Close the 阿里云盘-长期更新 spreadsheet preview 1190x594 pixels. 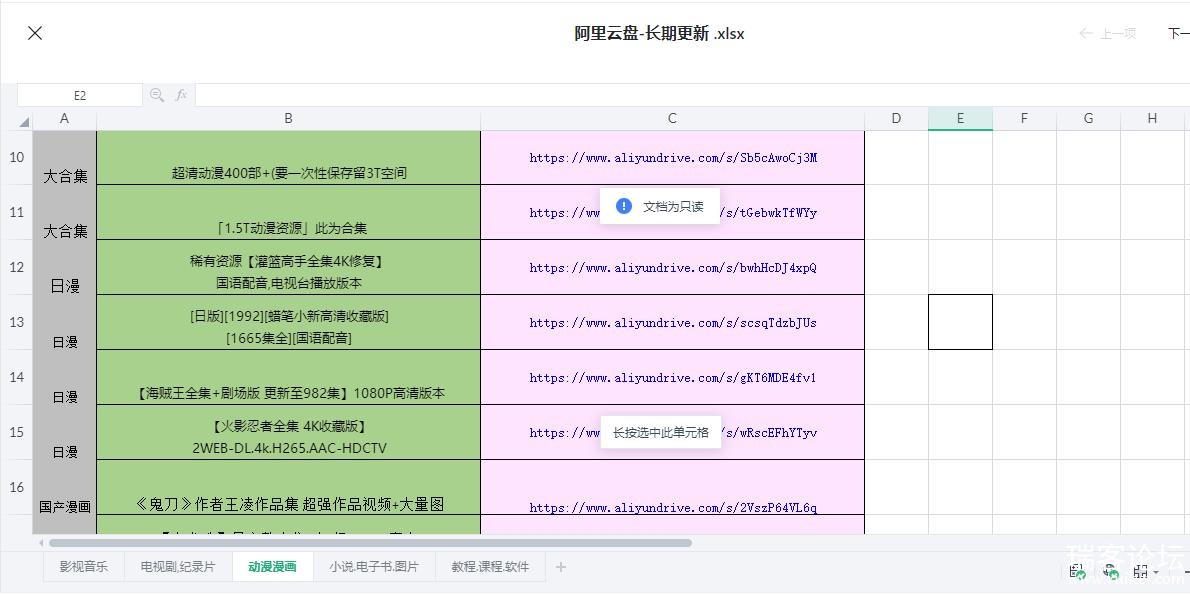tap(35, 33)
